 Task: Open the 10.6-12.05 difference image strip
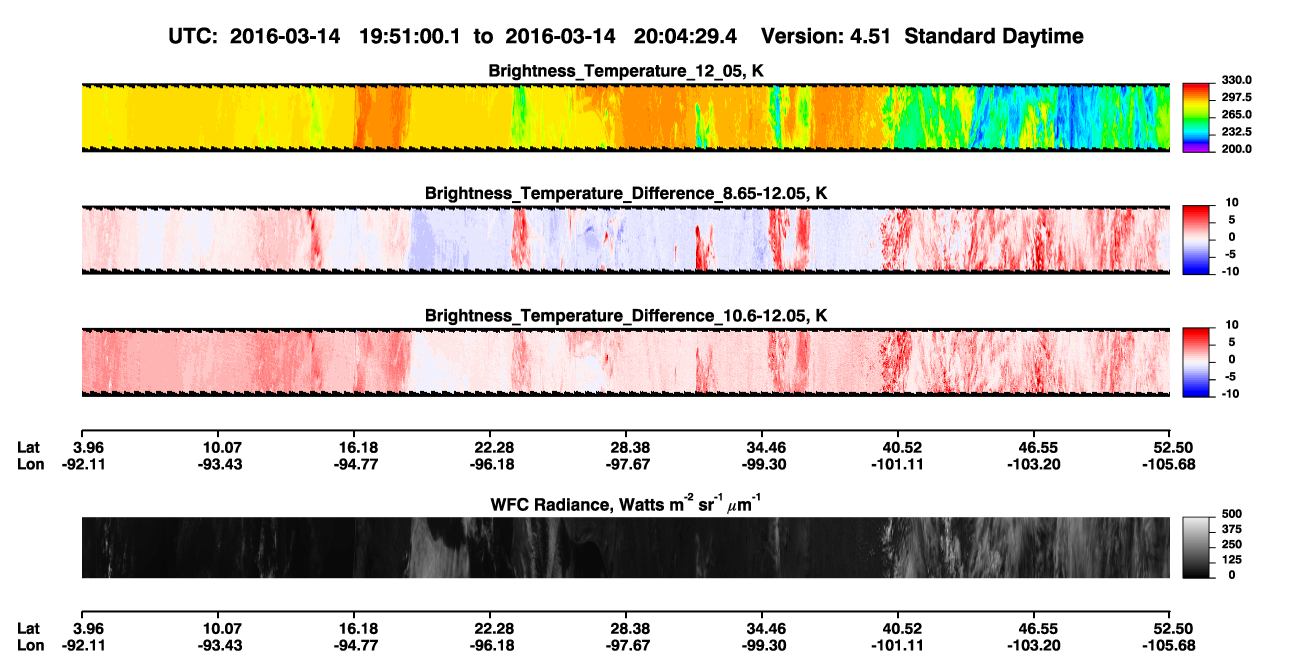625,362
